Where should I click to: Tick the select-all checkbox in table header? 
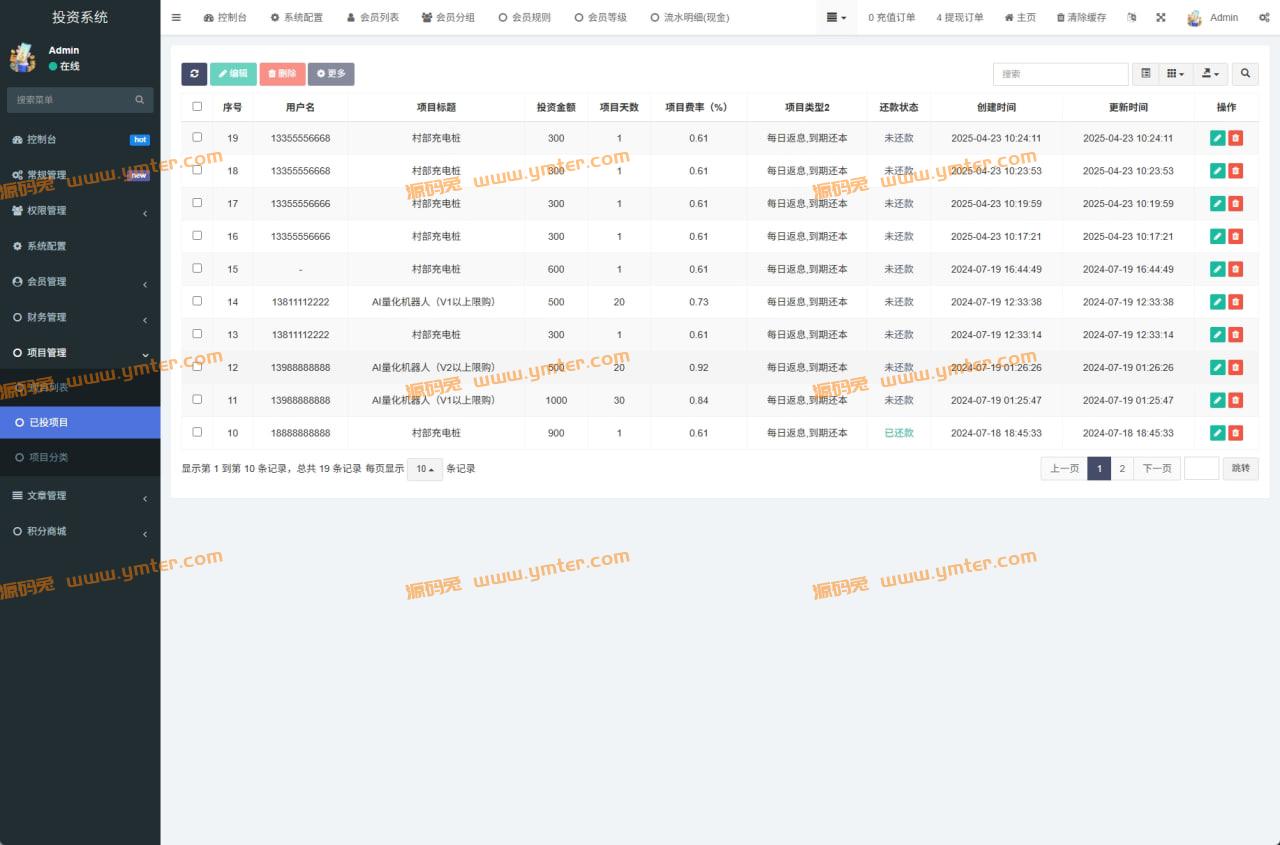[197, 106]
